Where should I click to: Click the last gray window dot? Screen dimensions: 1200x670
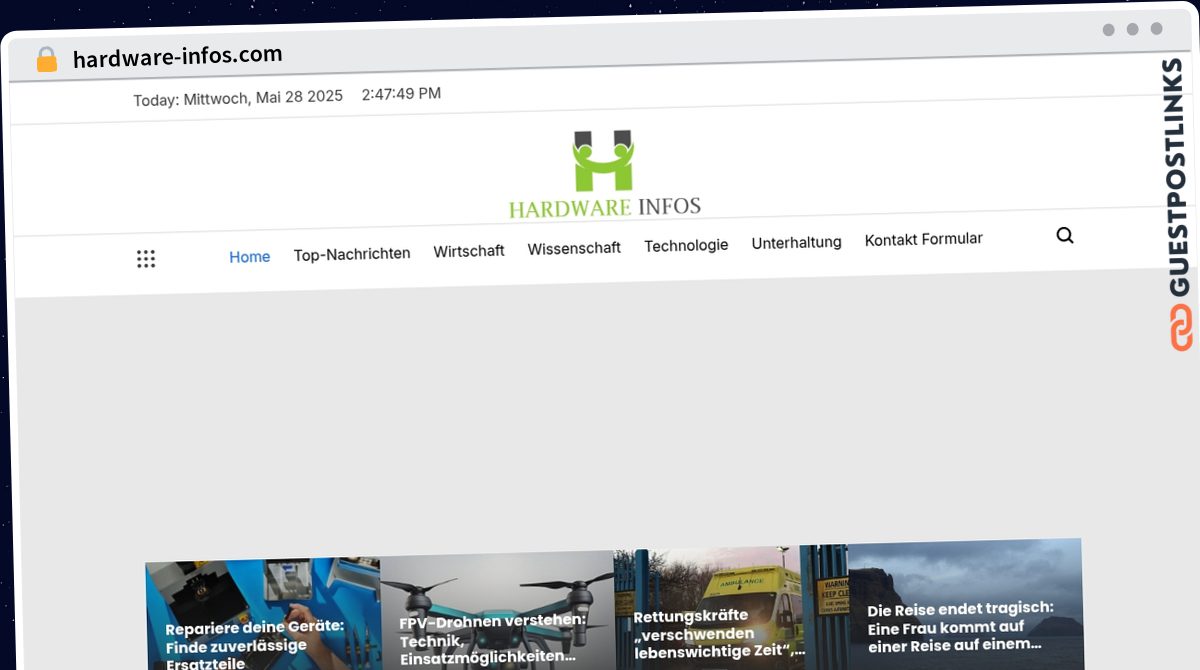(1156, 29)
